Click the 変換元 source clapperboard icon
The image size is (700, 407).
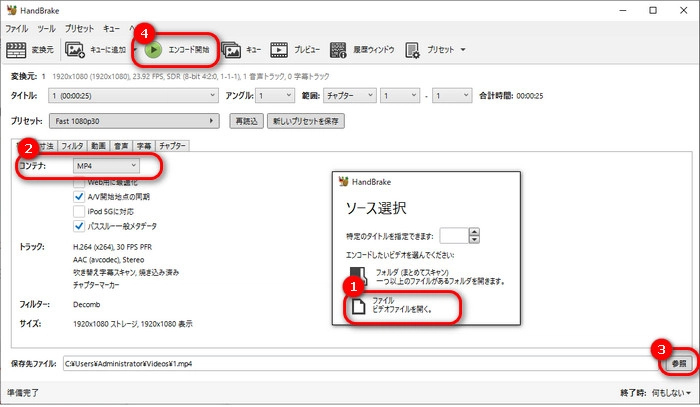(x=16, y=50)
